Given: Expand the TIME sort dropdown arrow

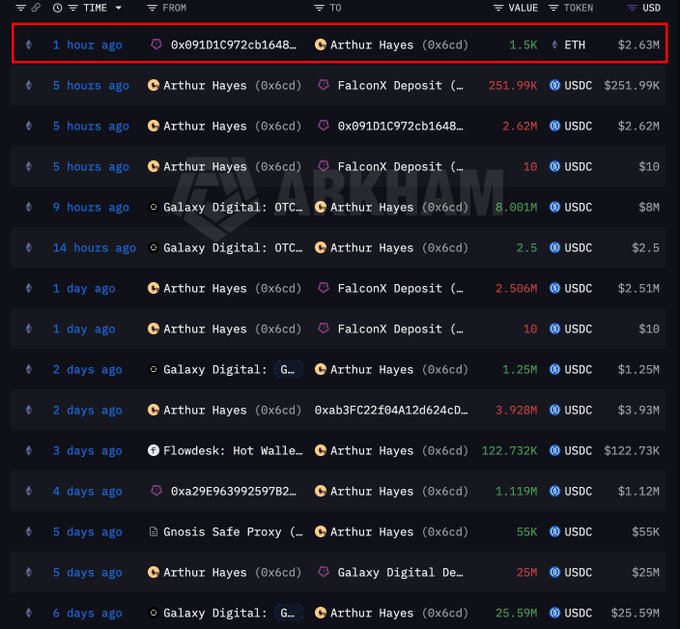Looking at the screenshot, I should (118, 8).
